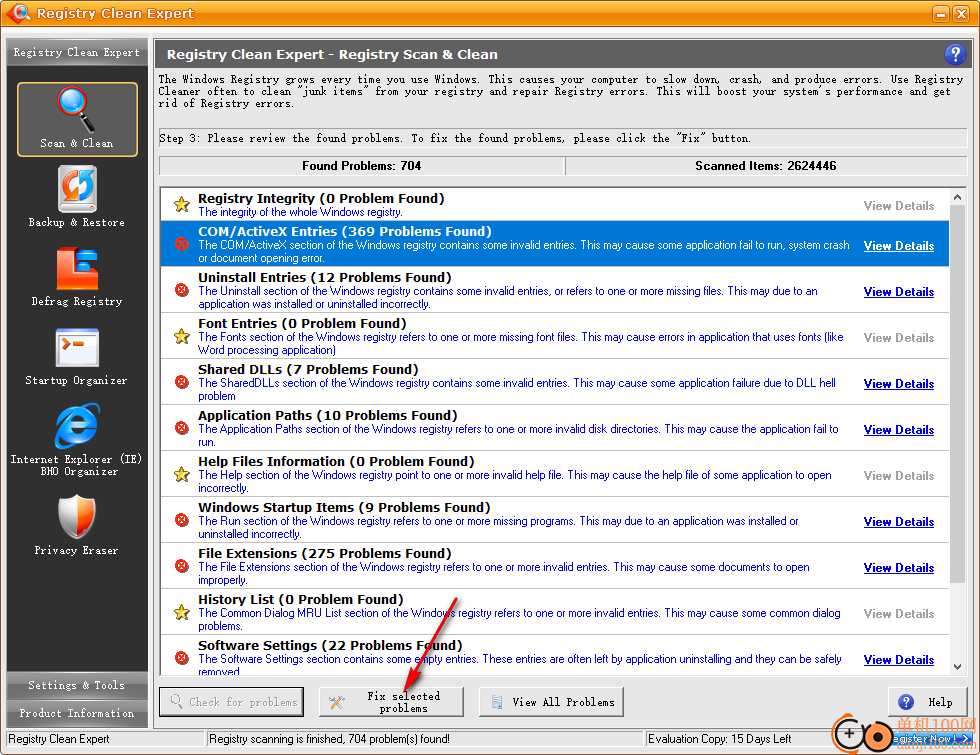Click red error icon for Uninstall Entries
The width and height of the screenshot is (980, 755).
click(182, 290)
